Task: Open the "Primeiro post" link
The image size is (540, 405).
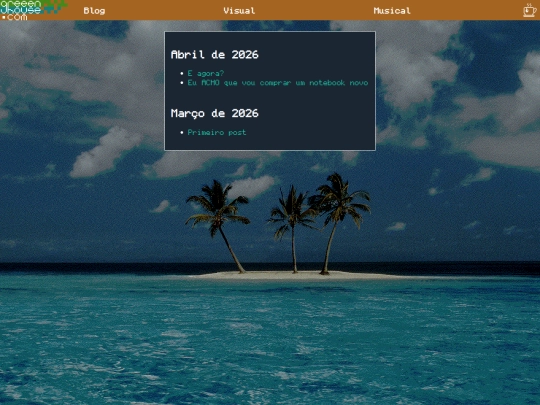Action: [x=217, y=132]
